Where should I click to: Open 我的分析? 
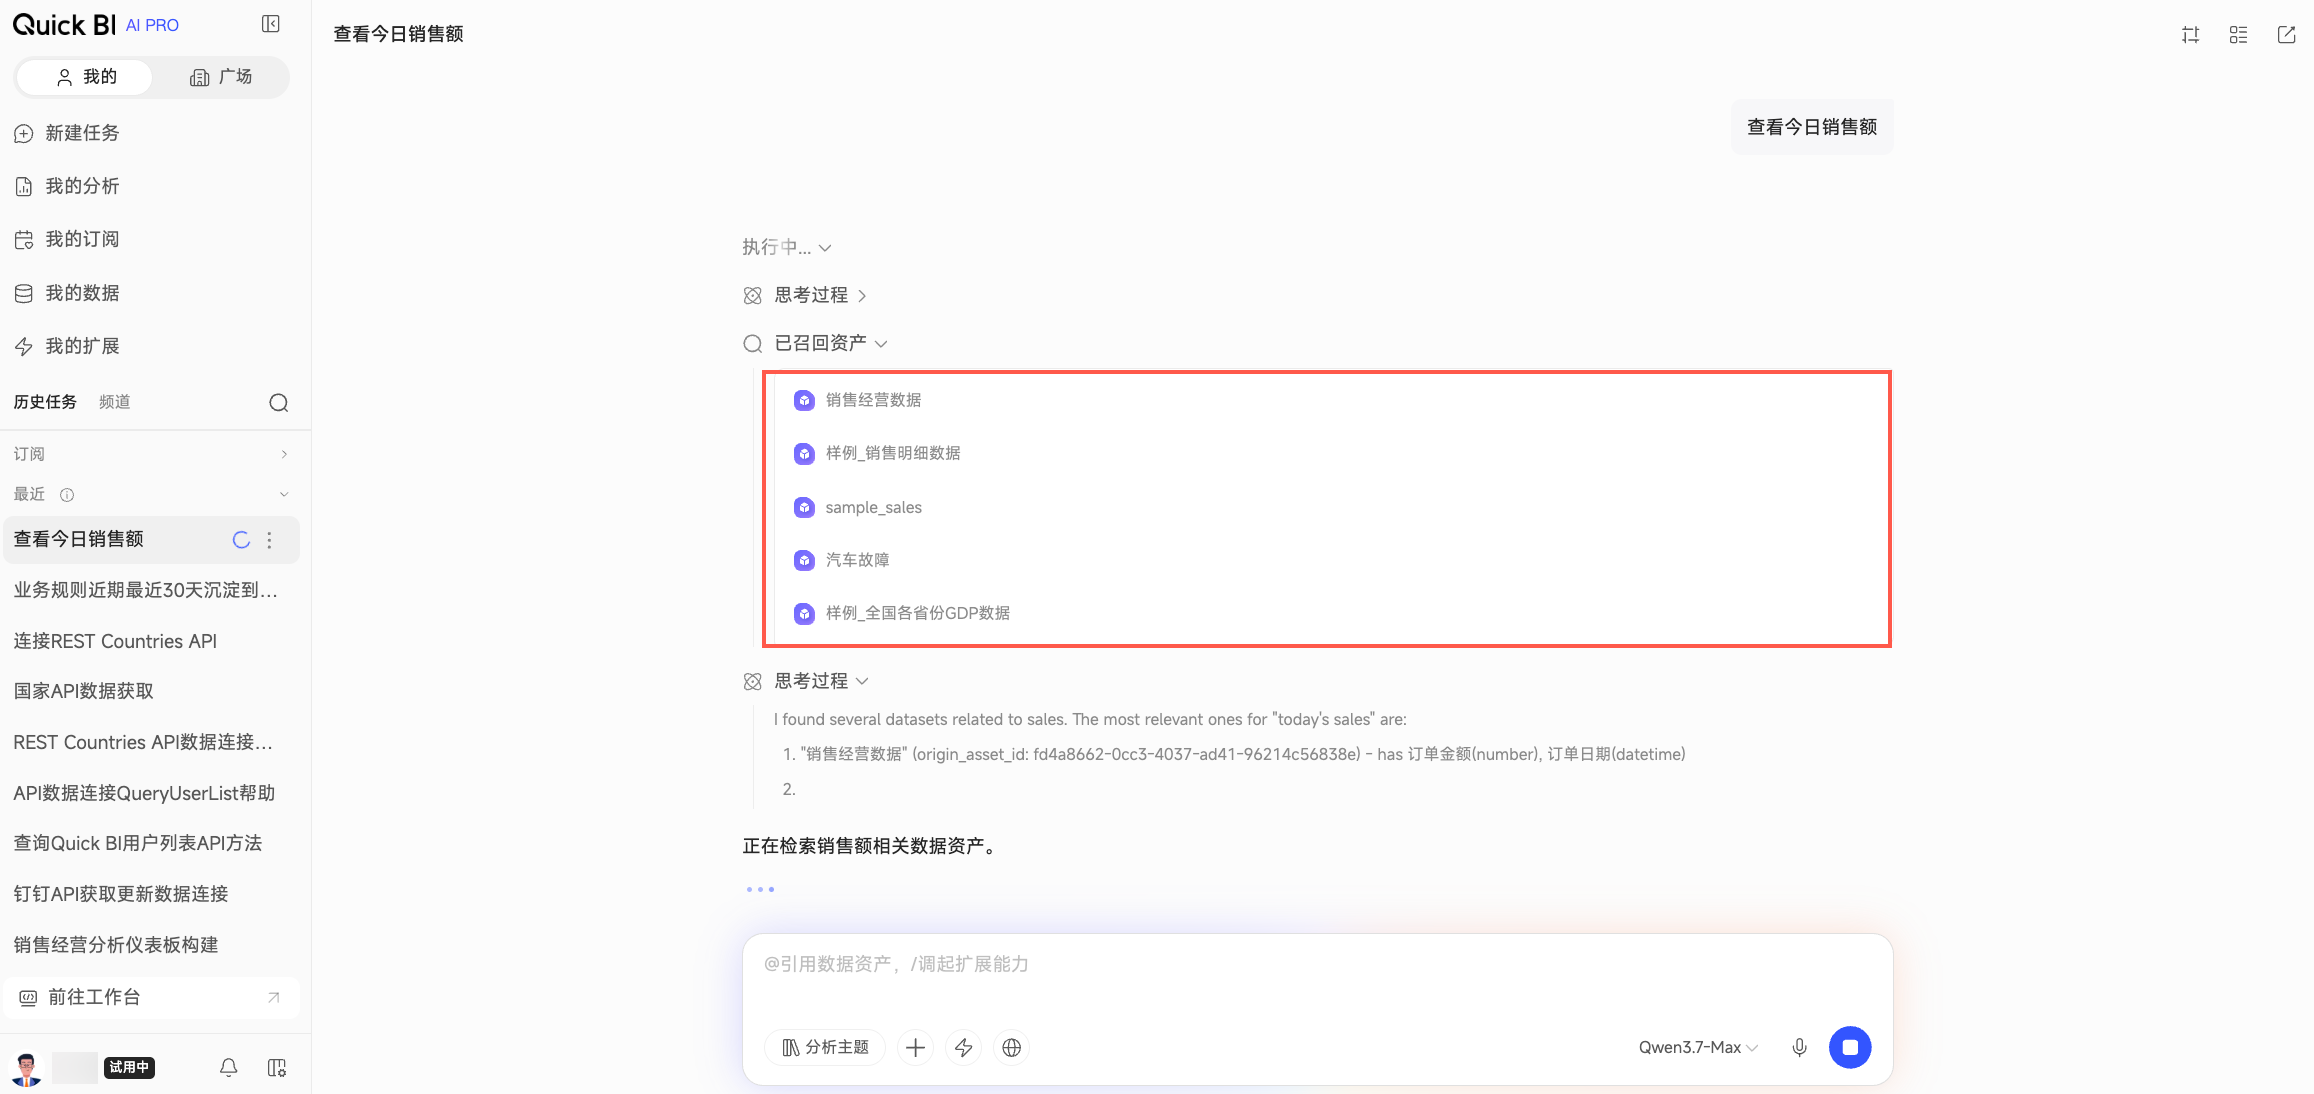[x=66, y=186]
